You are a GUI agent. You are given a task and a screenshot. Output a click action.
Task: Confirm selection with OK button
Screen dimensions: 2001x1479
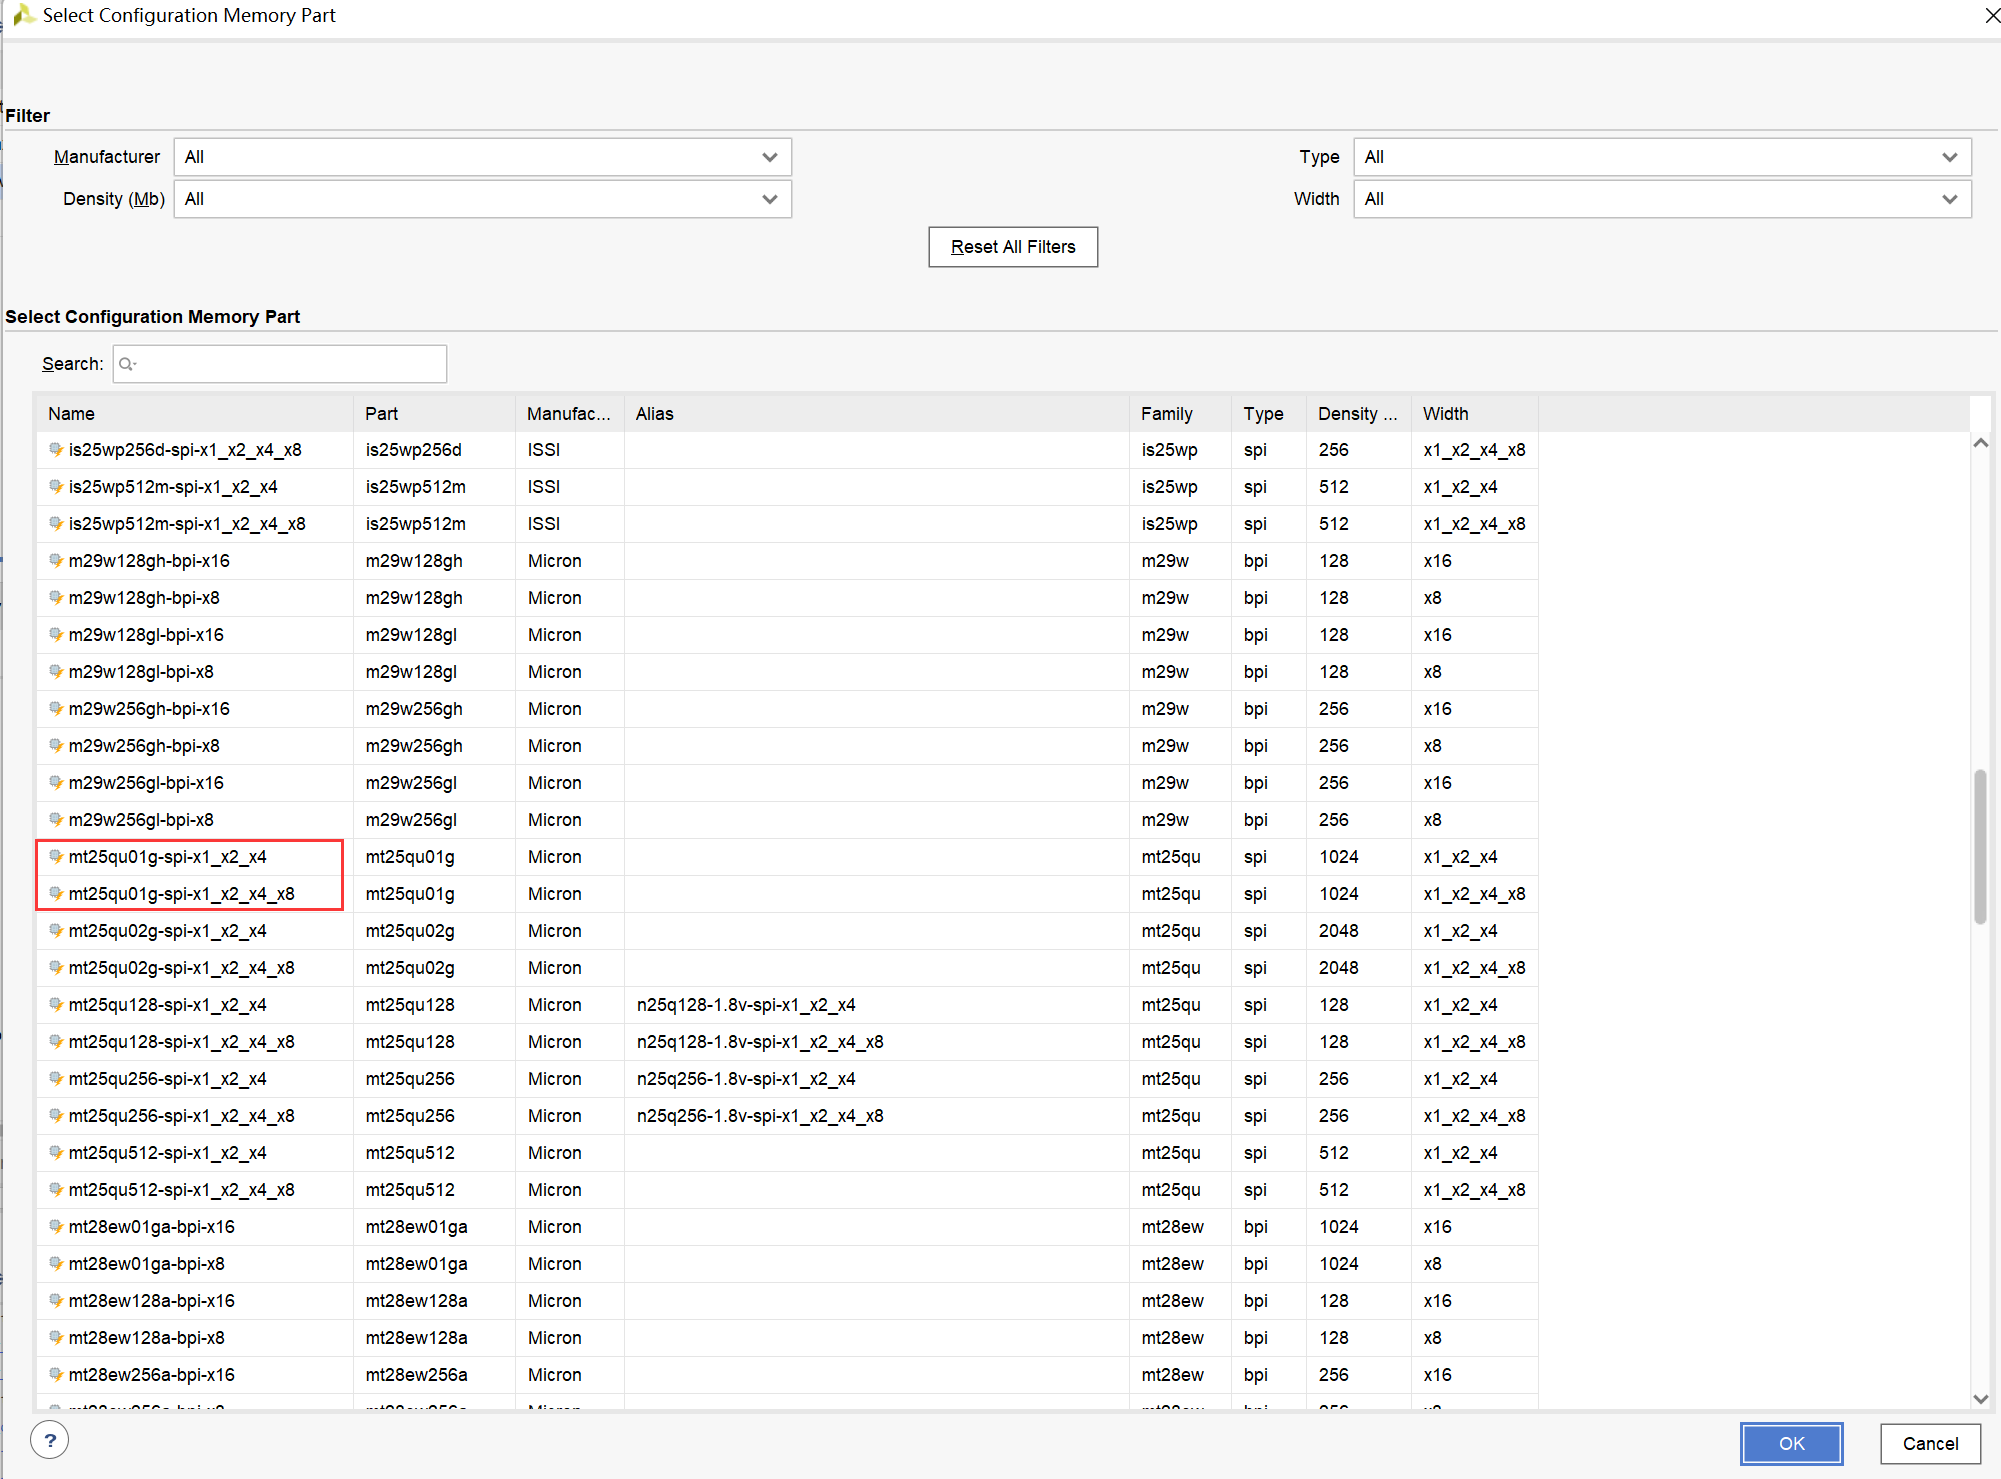pos(1791,1443)
